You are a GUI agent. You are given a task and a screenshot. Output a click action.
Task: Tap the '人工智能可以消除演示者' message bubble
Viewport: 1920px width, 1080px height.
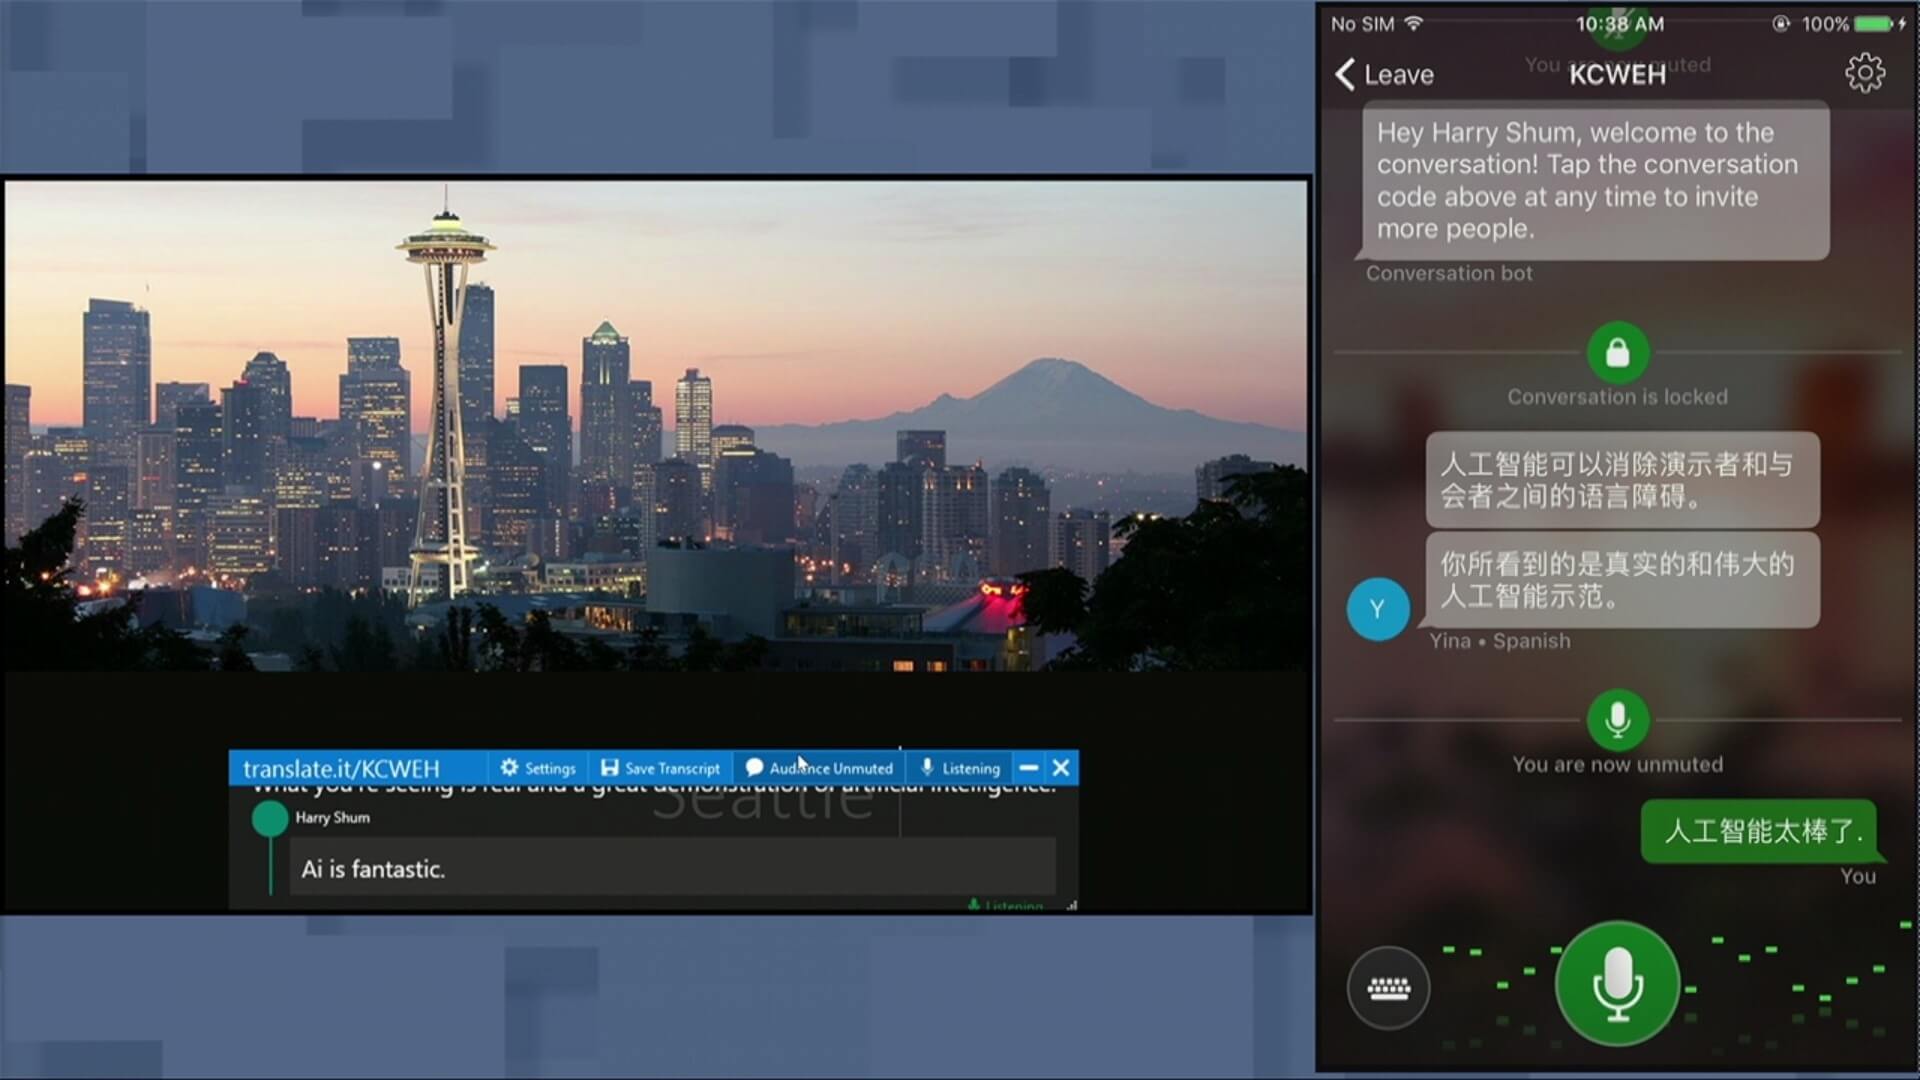[x=1622, y=480]
